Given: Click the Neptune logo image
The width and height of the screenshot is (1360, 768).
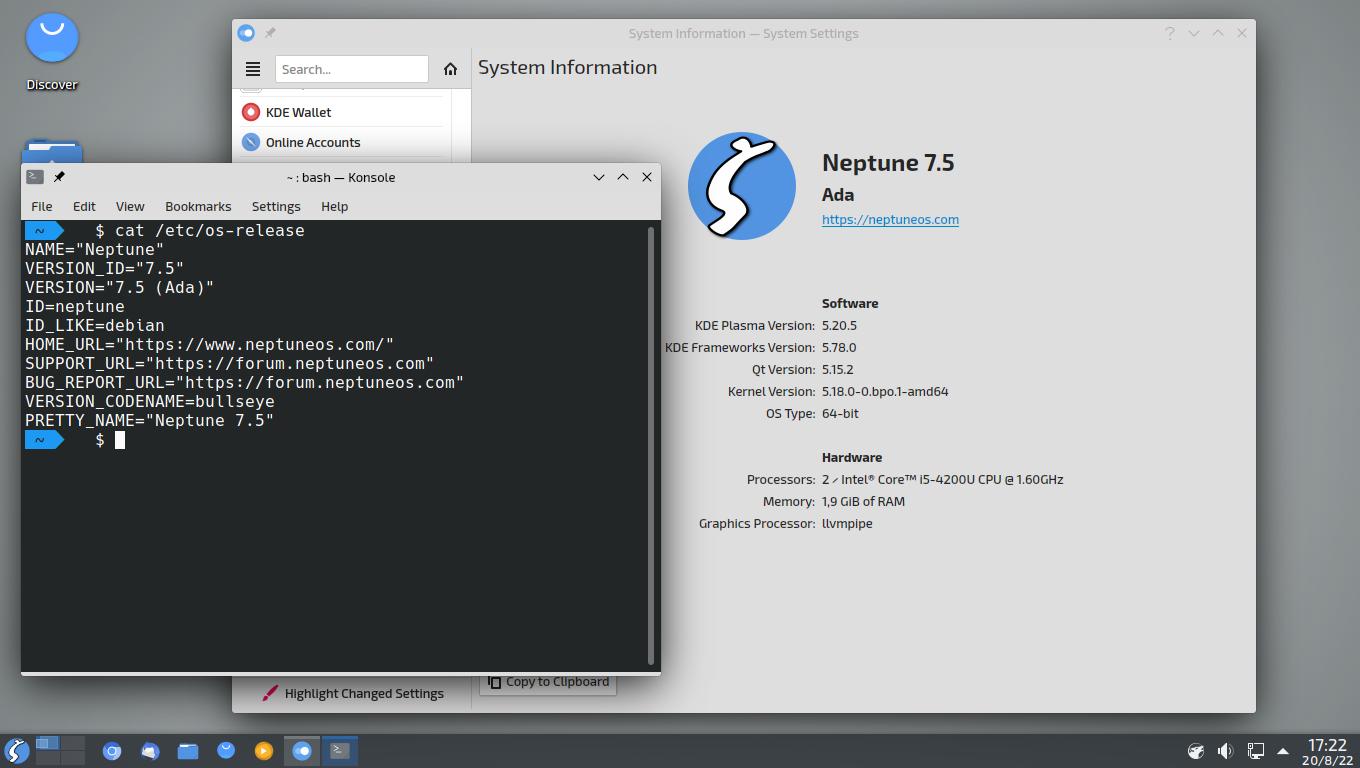Looking at the screenshot, I should (742, 186).
